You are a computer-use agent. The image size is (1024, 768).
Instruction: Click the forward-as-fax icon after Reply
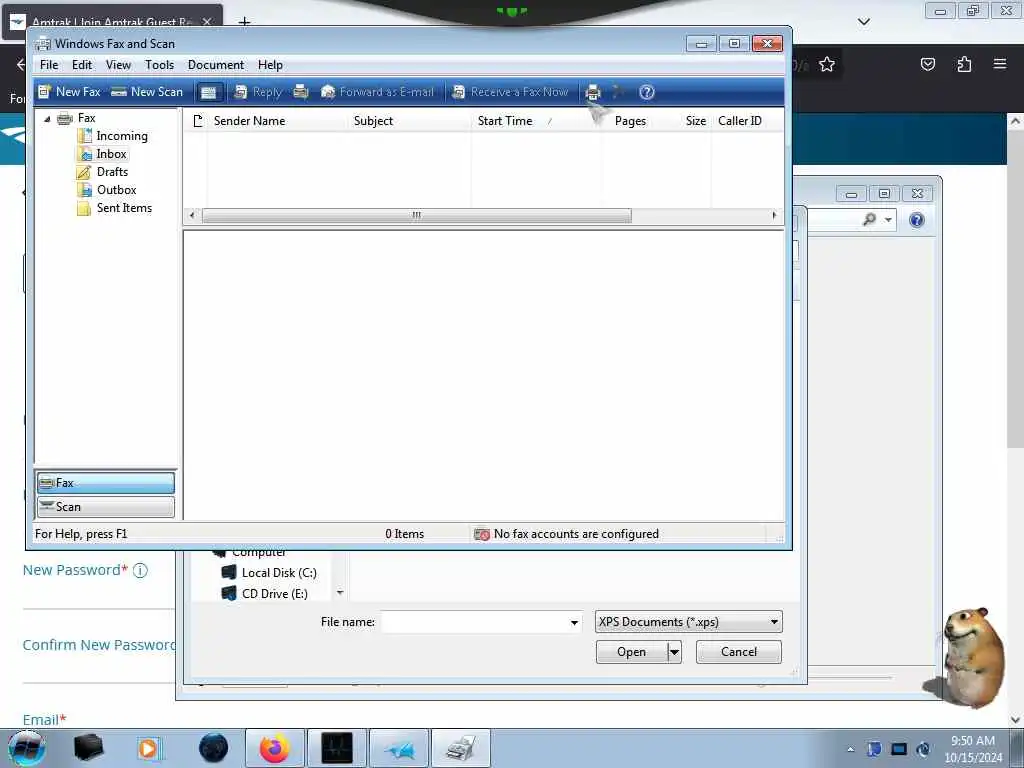coord(300,91)
